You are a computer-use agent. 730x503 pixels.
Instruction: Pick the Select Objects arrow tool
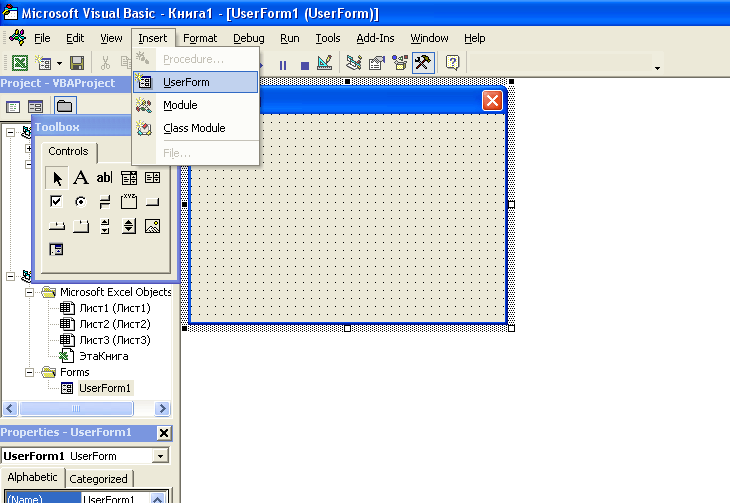[57, 178]
